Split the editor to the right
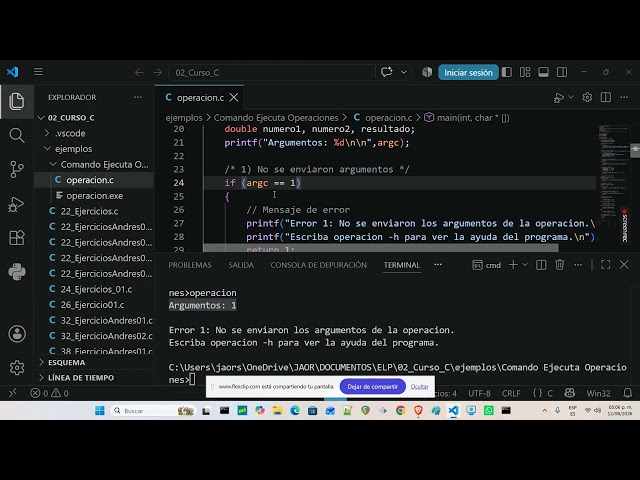Image resolution: width=640 pixels, height=480 pixels. [x=606, y=97]
